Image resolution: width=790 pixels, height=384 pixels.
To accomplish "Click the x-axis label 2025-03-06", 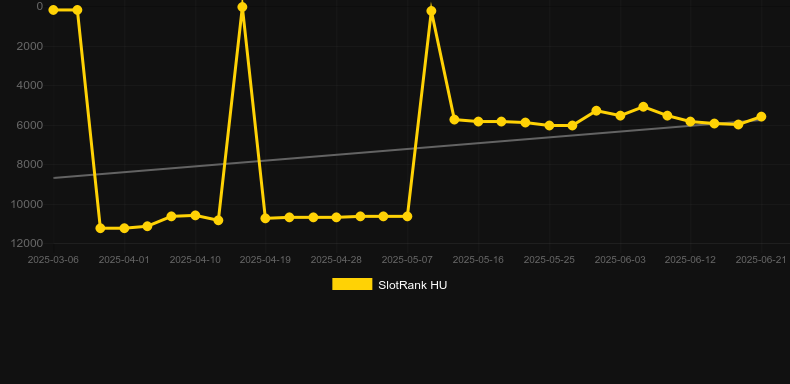I will pyautogui.click(x=53, y=260).
